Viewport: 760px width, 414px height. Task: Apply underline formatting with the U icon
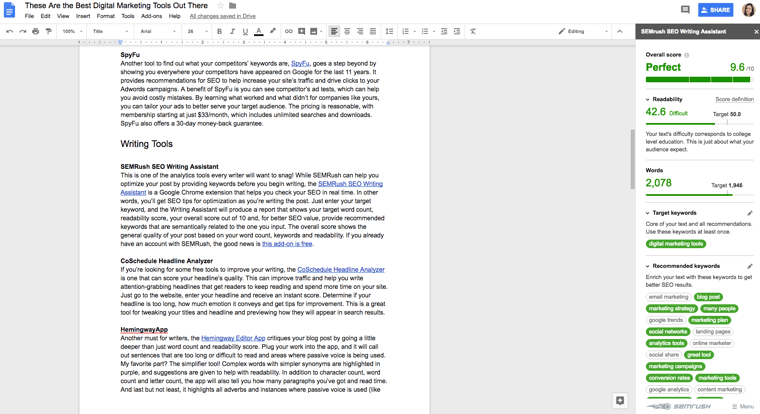tap(245, 31)
